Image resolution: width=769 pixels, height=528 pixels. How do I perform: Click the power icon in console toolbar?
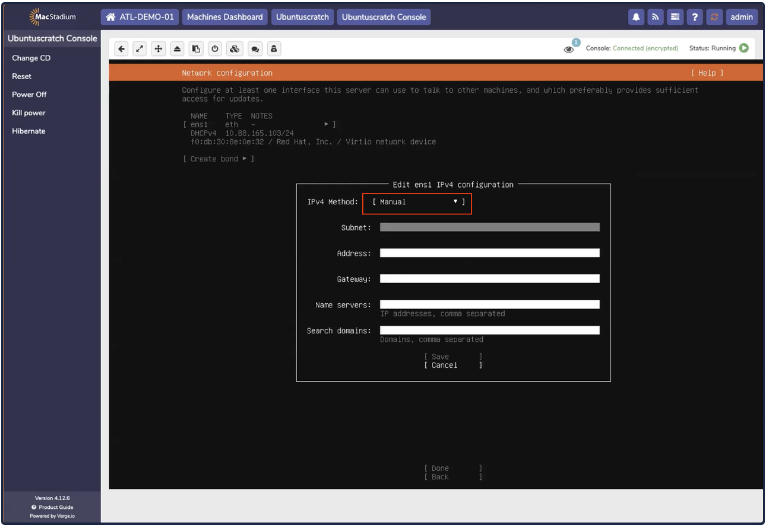(x=215, y=48)
